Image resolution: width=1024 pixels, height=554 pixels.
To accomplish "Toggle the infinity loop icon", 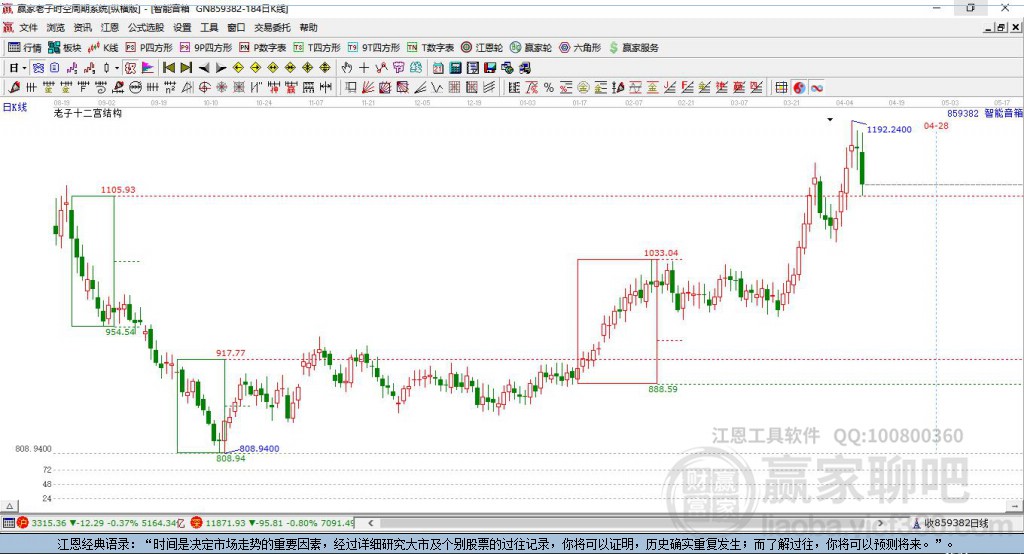I will coord(816,88).
